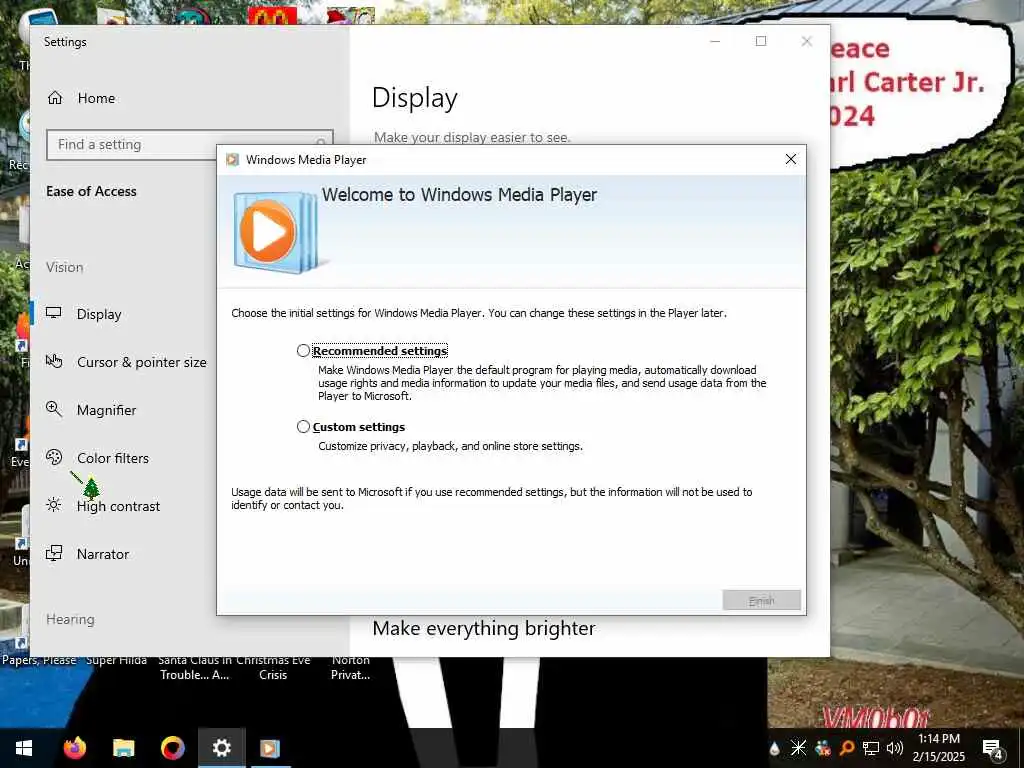The height and width of the screenshot is (768, 1024).
Task: Click the Display monitor icon in Settings
Action: pos(54,313)
